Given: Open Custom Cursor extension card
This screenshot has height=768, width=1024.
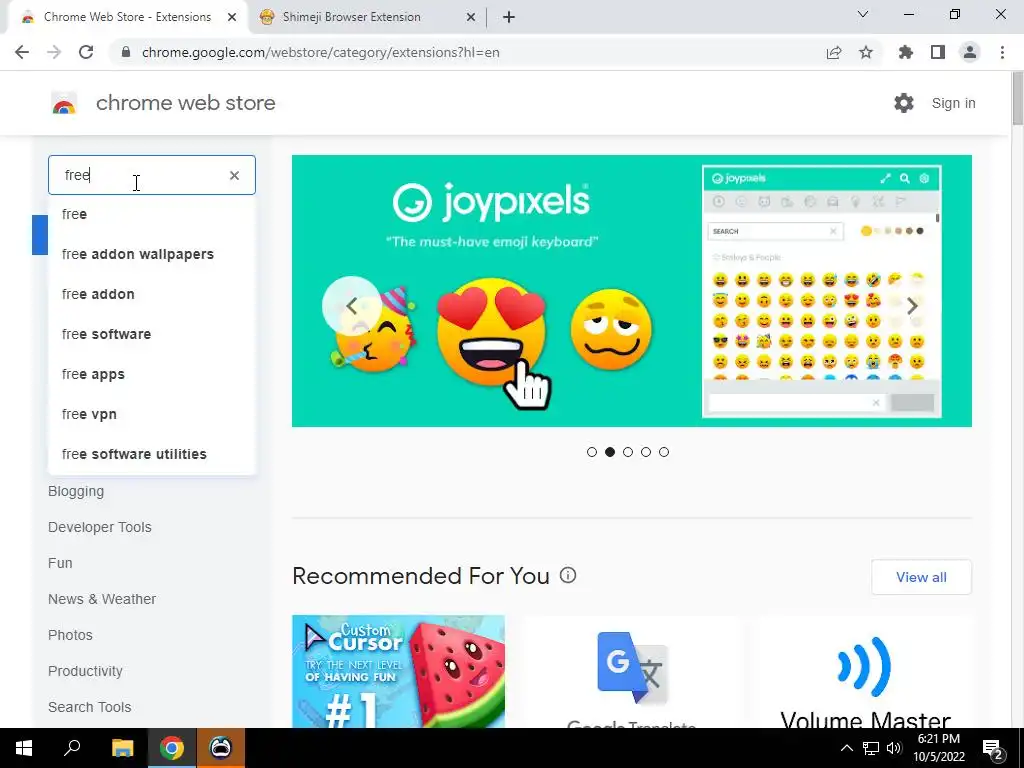Looking at the screenshot, I should pos(398,671).
